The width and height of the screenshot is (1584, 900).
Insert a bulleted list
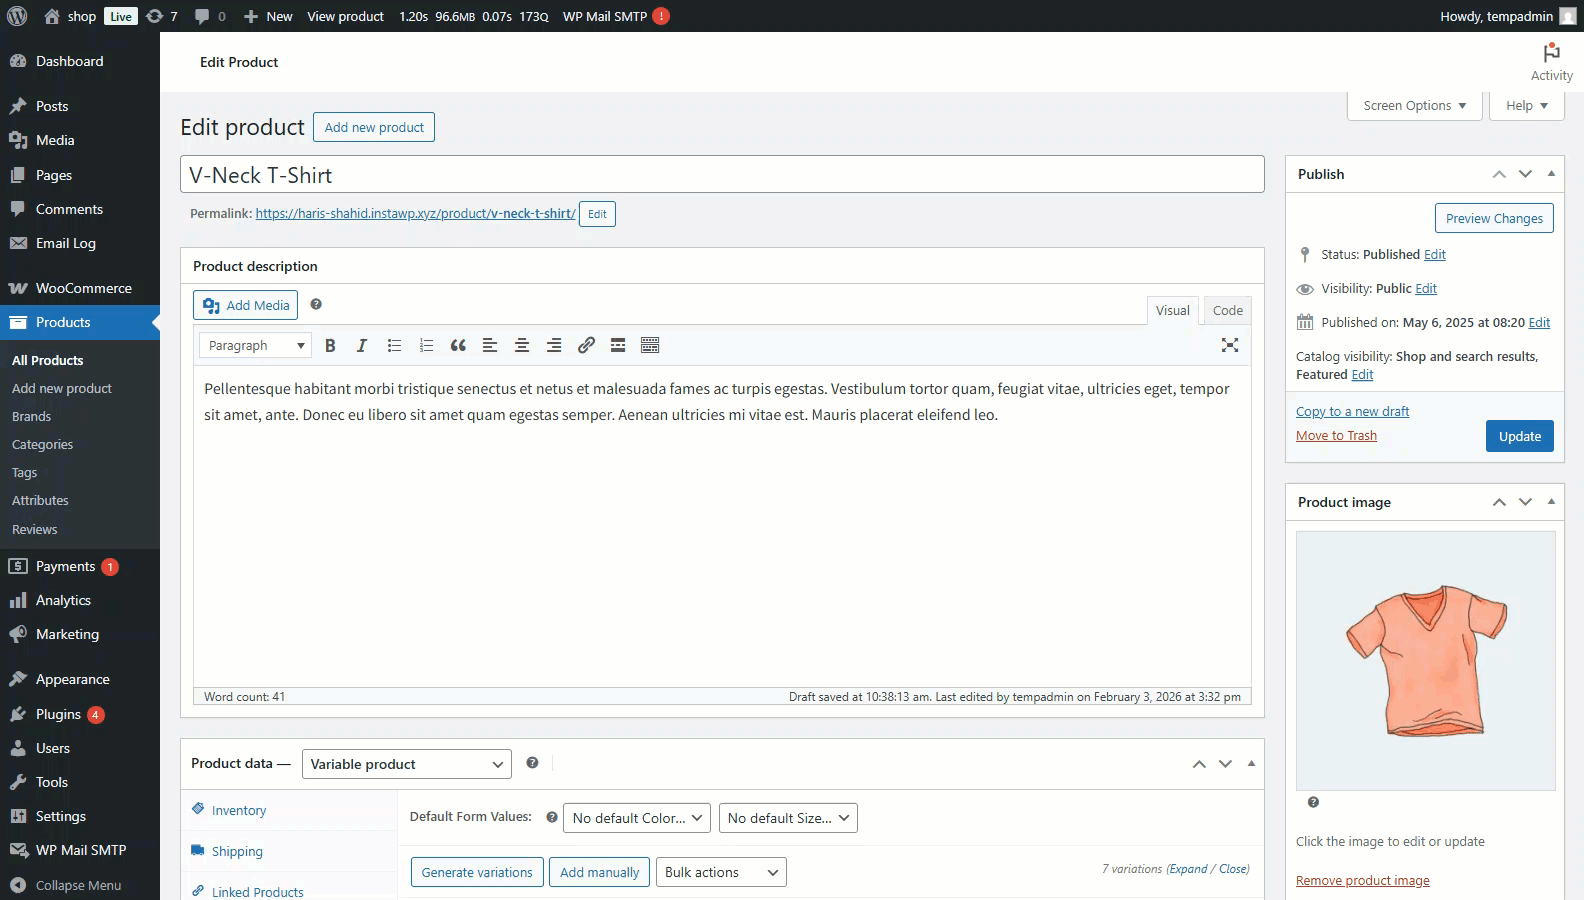tap(394, 345)
